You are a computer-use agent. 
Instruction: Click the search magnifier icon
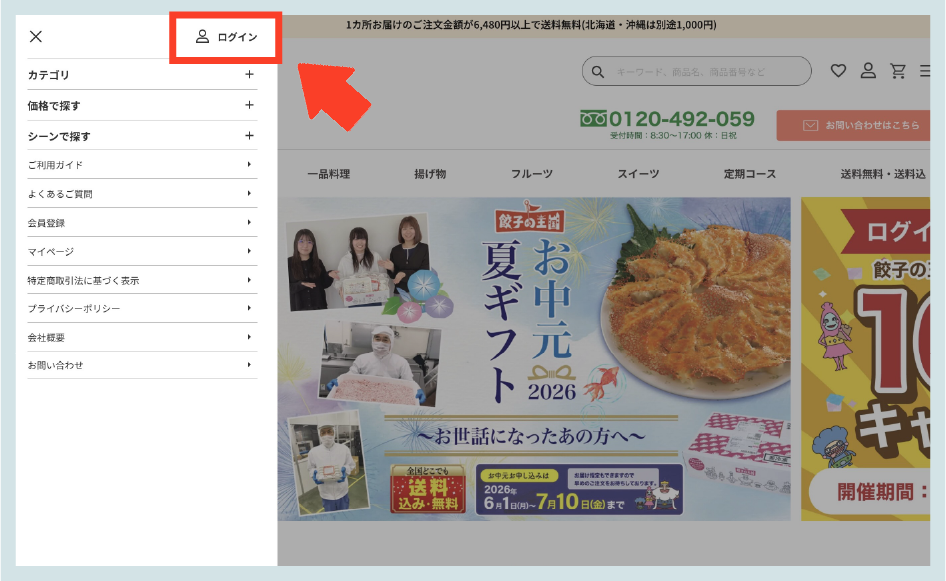(597, 72)
